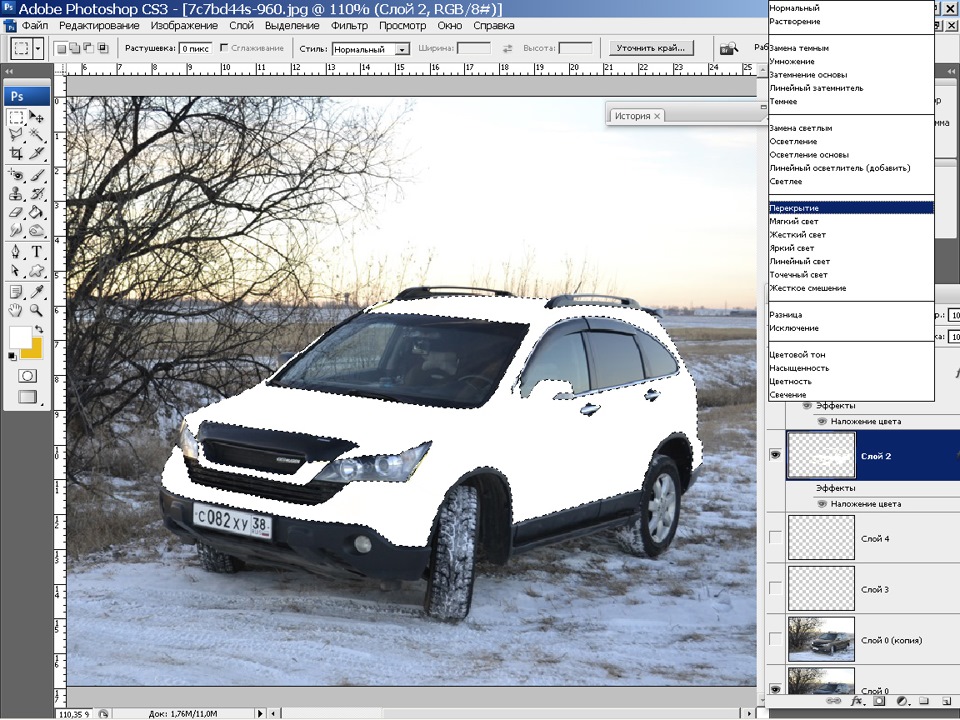Choose Перекрытие blend mode
Screen dimensions: 960x720
click(x=851, y=208)
